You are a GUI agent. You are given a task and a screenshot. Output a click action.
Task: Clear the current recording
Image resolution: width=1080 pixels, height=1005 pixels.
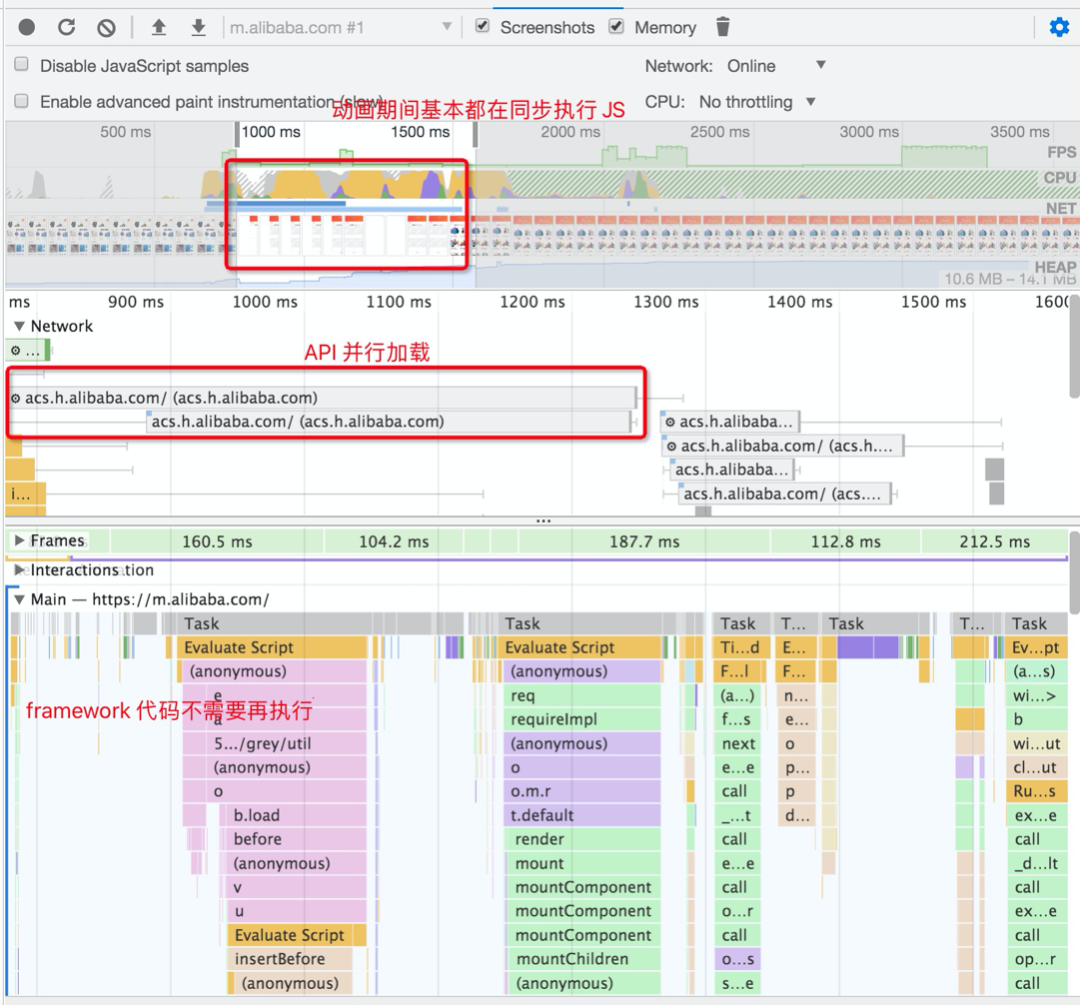pos(105,27)
